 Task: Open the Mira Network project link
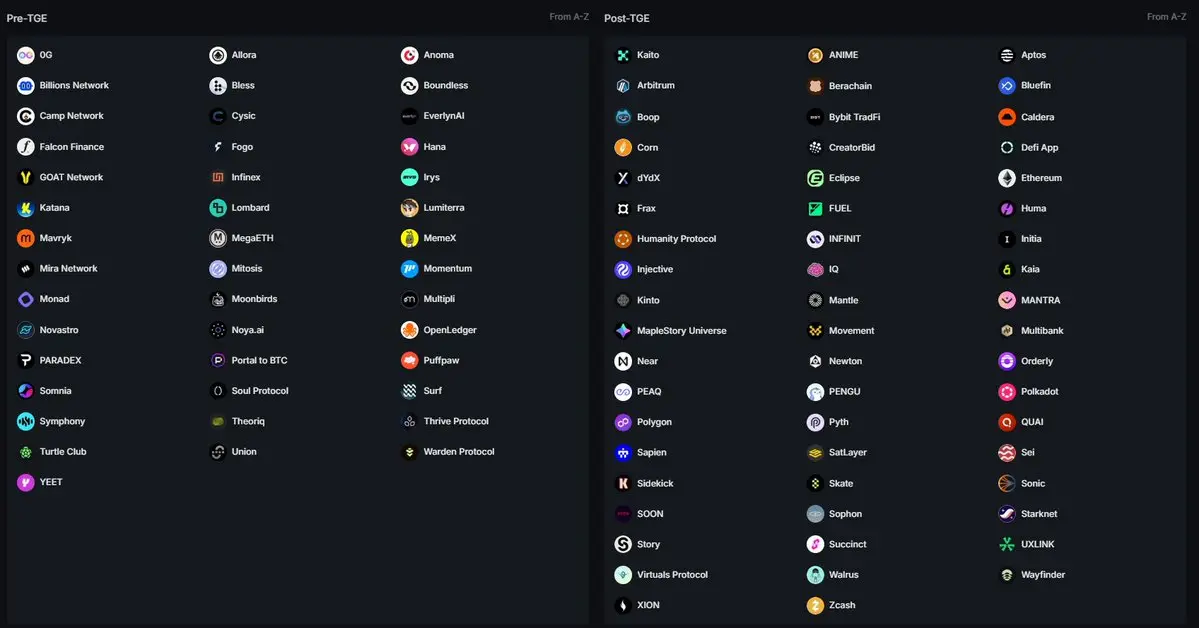tap(57, 268)
